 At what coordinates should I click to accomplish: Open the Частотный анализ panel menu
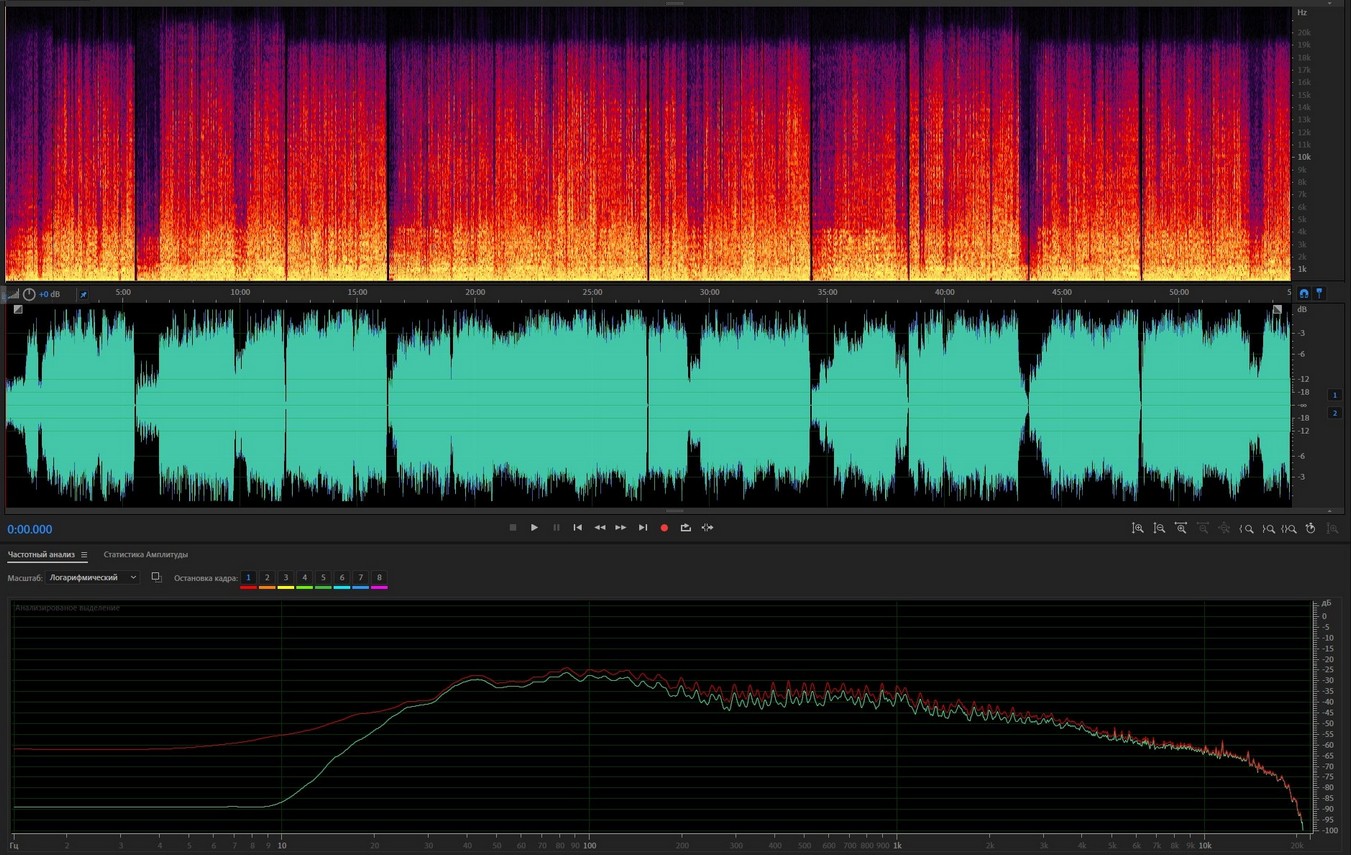(x=84, y=555)
